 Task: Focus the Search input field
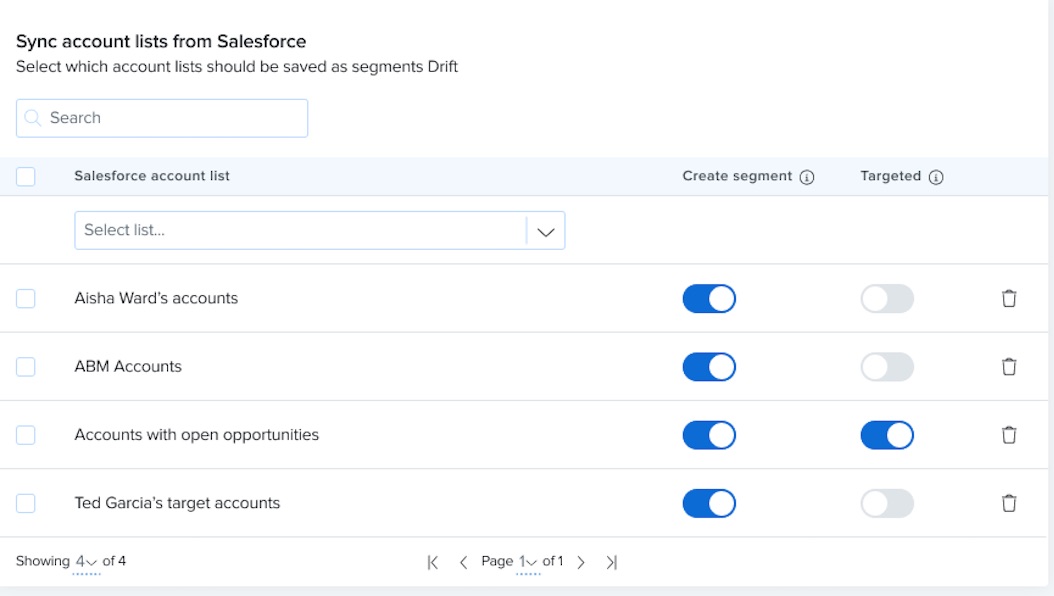pyautogui.click(x=162, y=118)
